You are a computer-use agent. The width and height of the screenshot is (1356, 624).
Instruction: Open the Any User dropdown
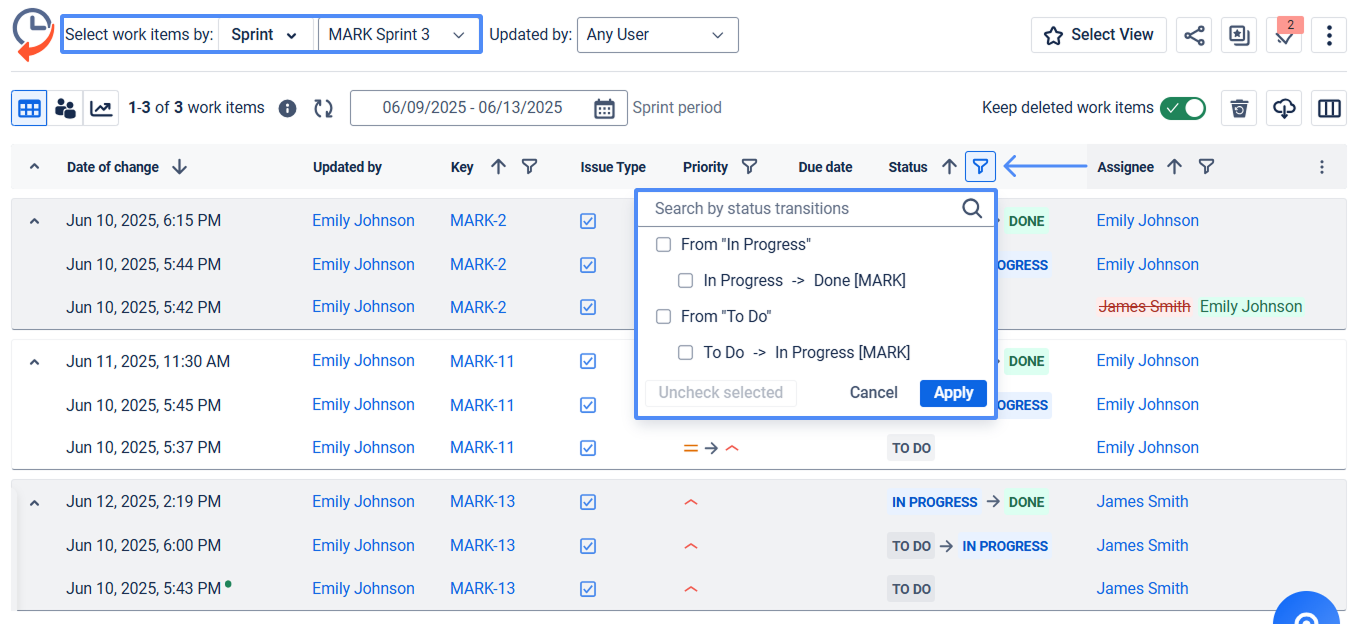657,34
